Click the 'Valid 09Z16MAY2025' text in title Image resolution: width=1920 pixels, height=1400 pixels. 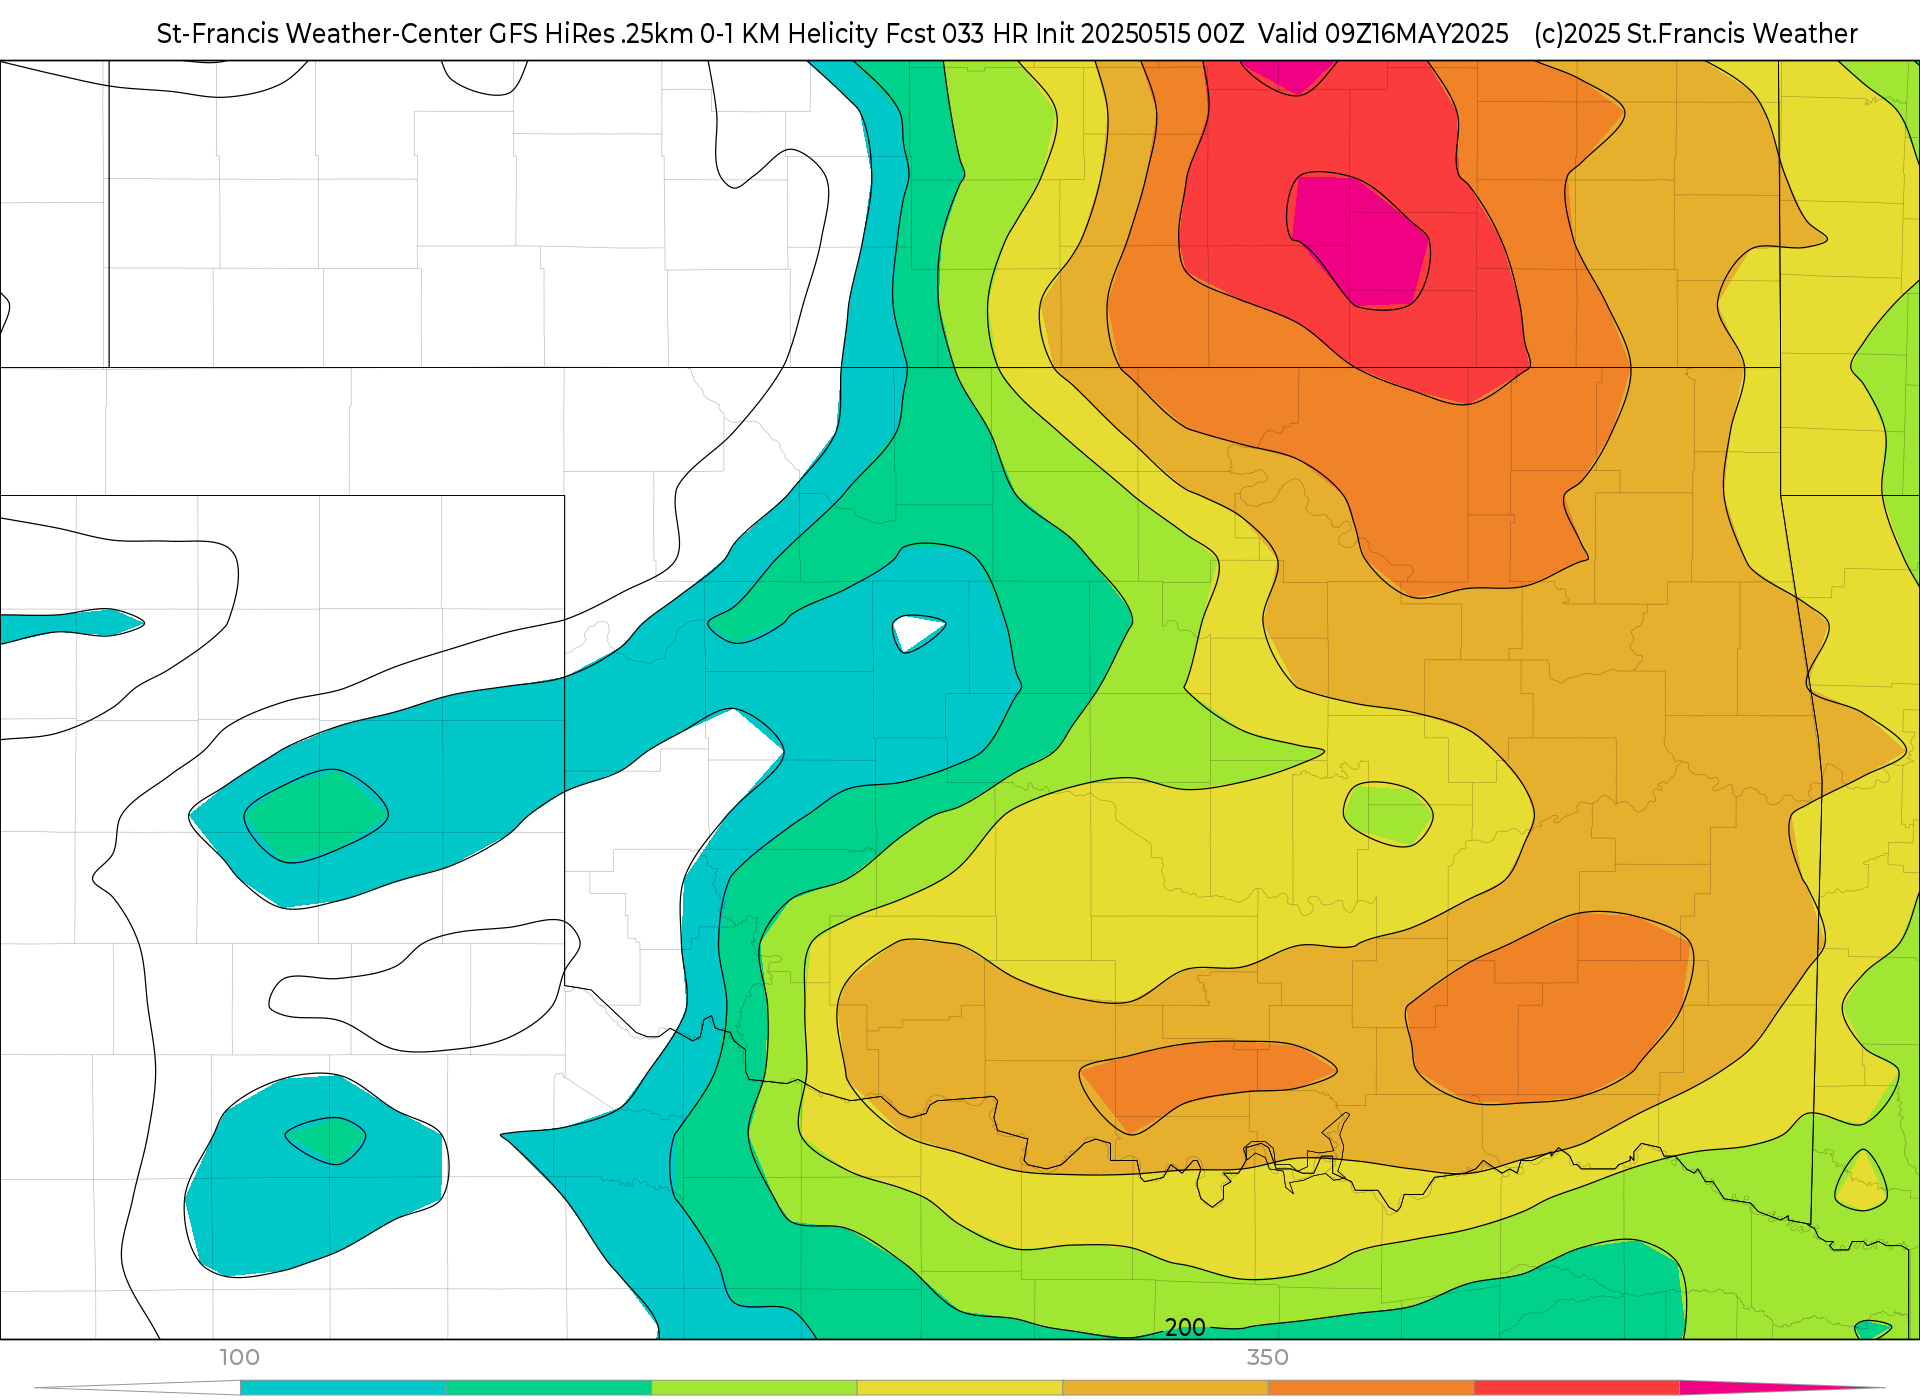pyautogui.click(x=1383, y=34)
